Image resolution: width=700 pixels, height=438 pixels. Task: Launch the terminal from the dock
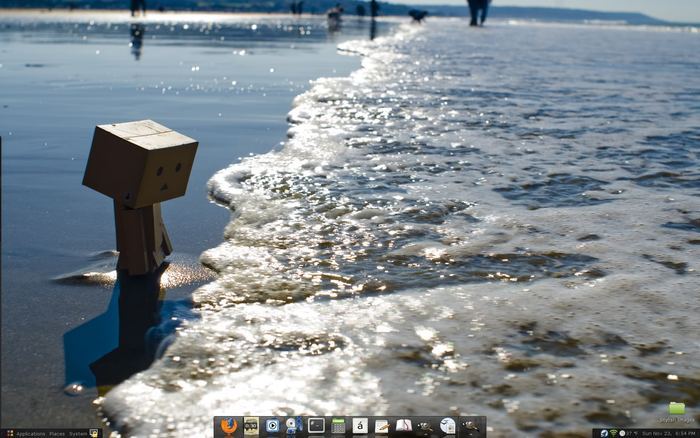(x=316, y=426)
